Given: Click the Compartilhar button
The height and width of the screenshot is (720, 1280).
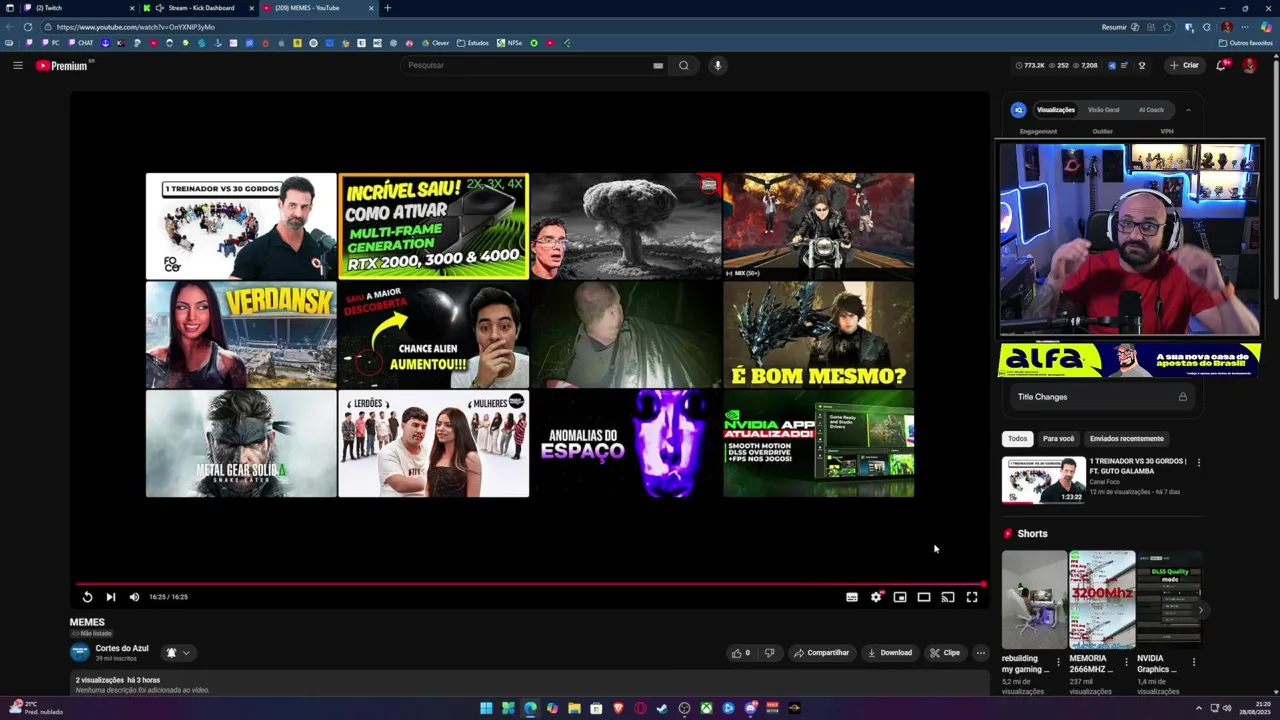Looking at the screenshot, I should (821, 653).
